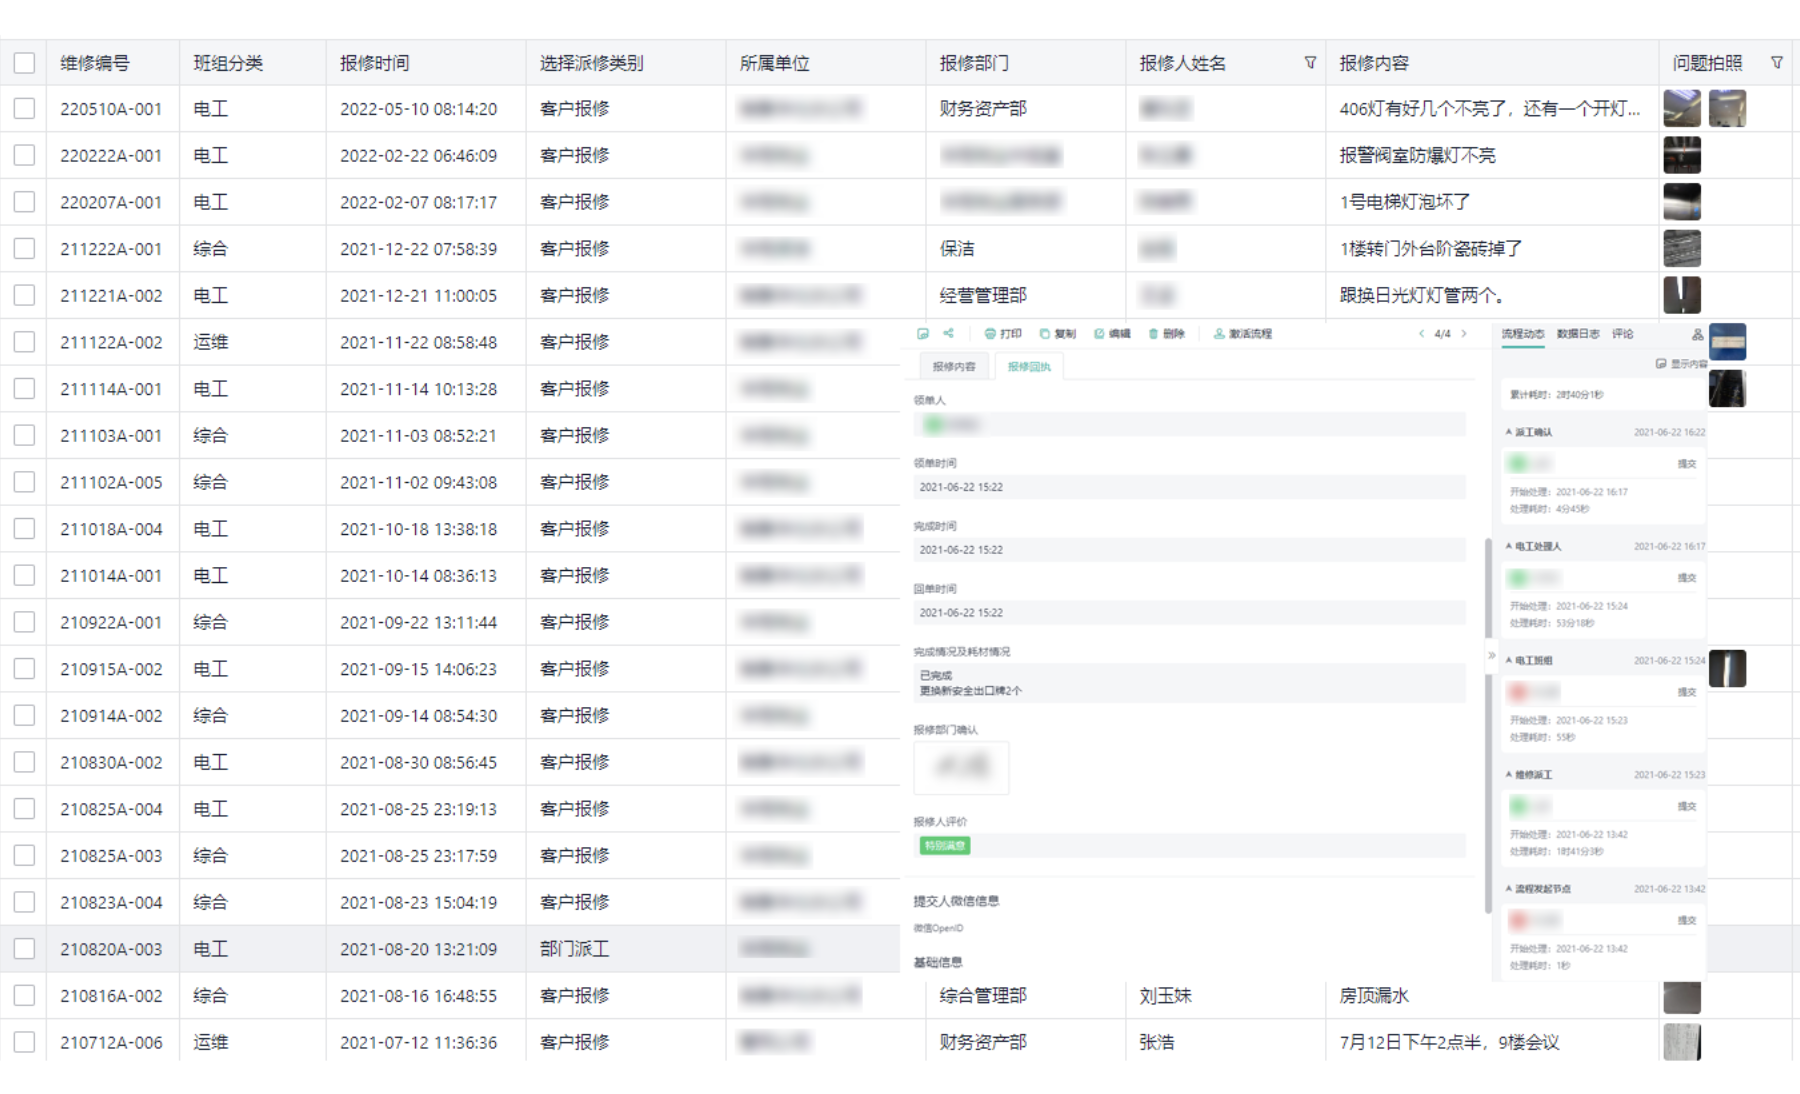Click the name 刘玉妹 in the table
1800x1094 pixels.
click(x=1166, y=996)
